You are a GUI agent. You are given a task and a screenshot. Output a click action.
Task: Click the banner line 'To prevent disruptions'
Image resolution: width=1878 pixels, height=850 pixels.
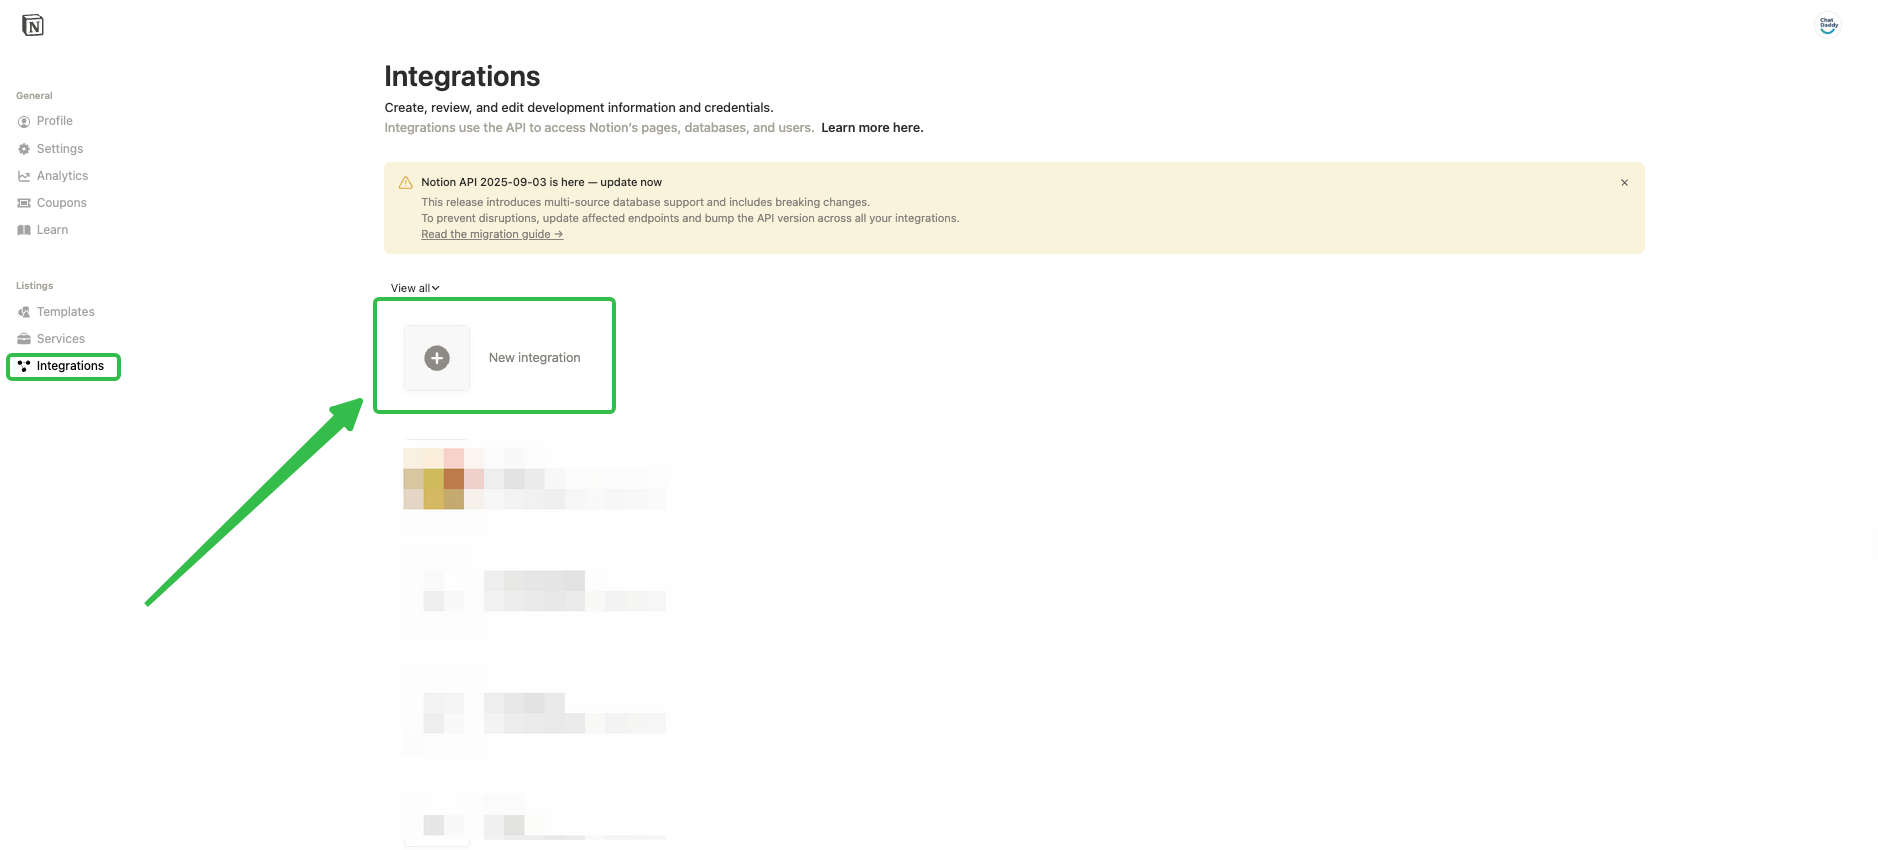coord(690,218)
